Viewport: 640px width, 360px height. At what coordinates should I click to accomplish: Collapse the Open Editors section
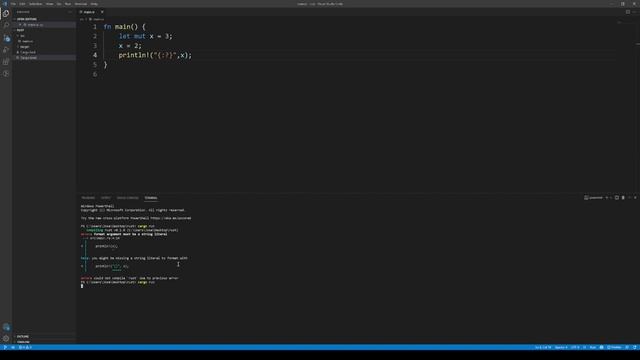(x=27, y=19)
